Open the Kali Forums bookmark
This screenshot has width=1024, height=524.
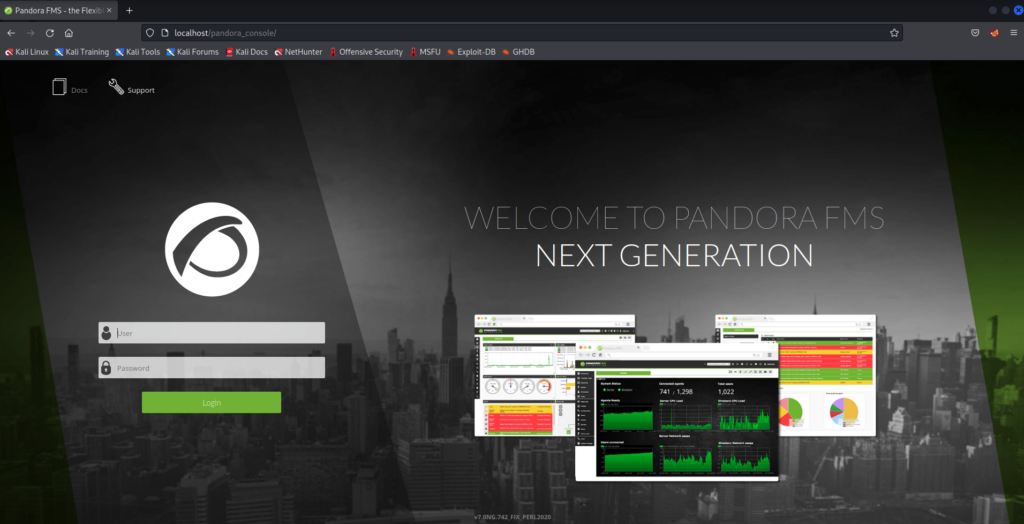click(x=193, y=52)
